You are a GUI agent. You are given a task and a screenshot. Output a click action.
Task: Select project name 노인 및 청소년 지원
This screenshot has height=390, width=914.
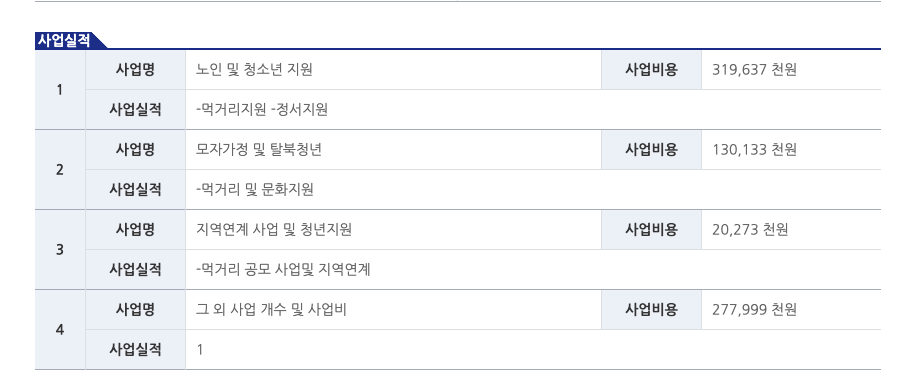click(x=255, y=69)
